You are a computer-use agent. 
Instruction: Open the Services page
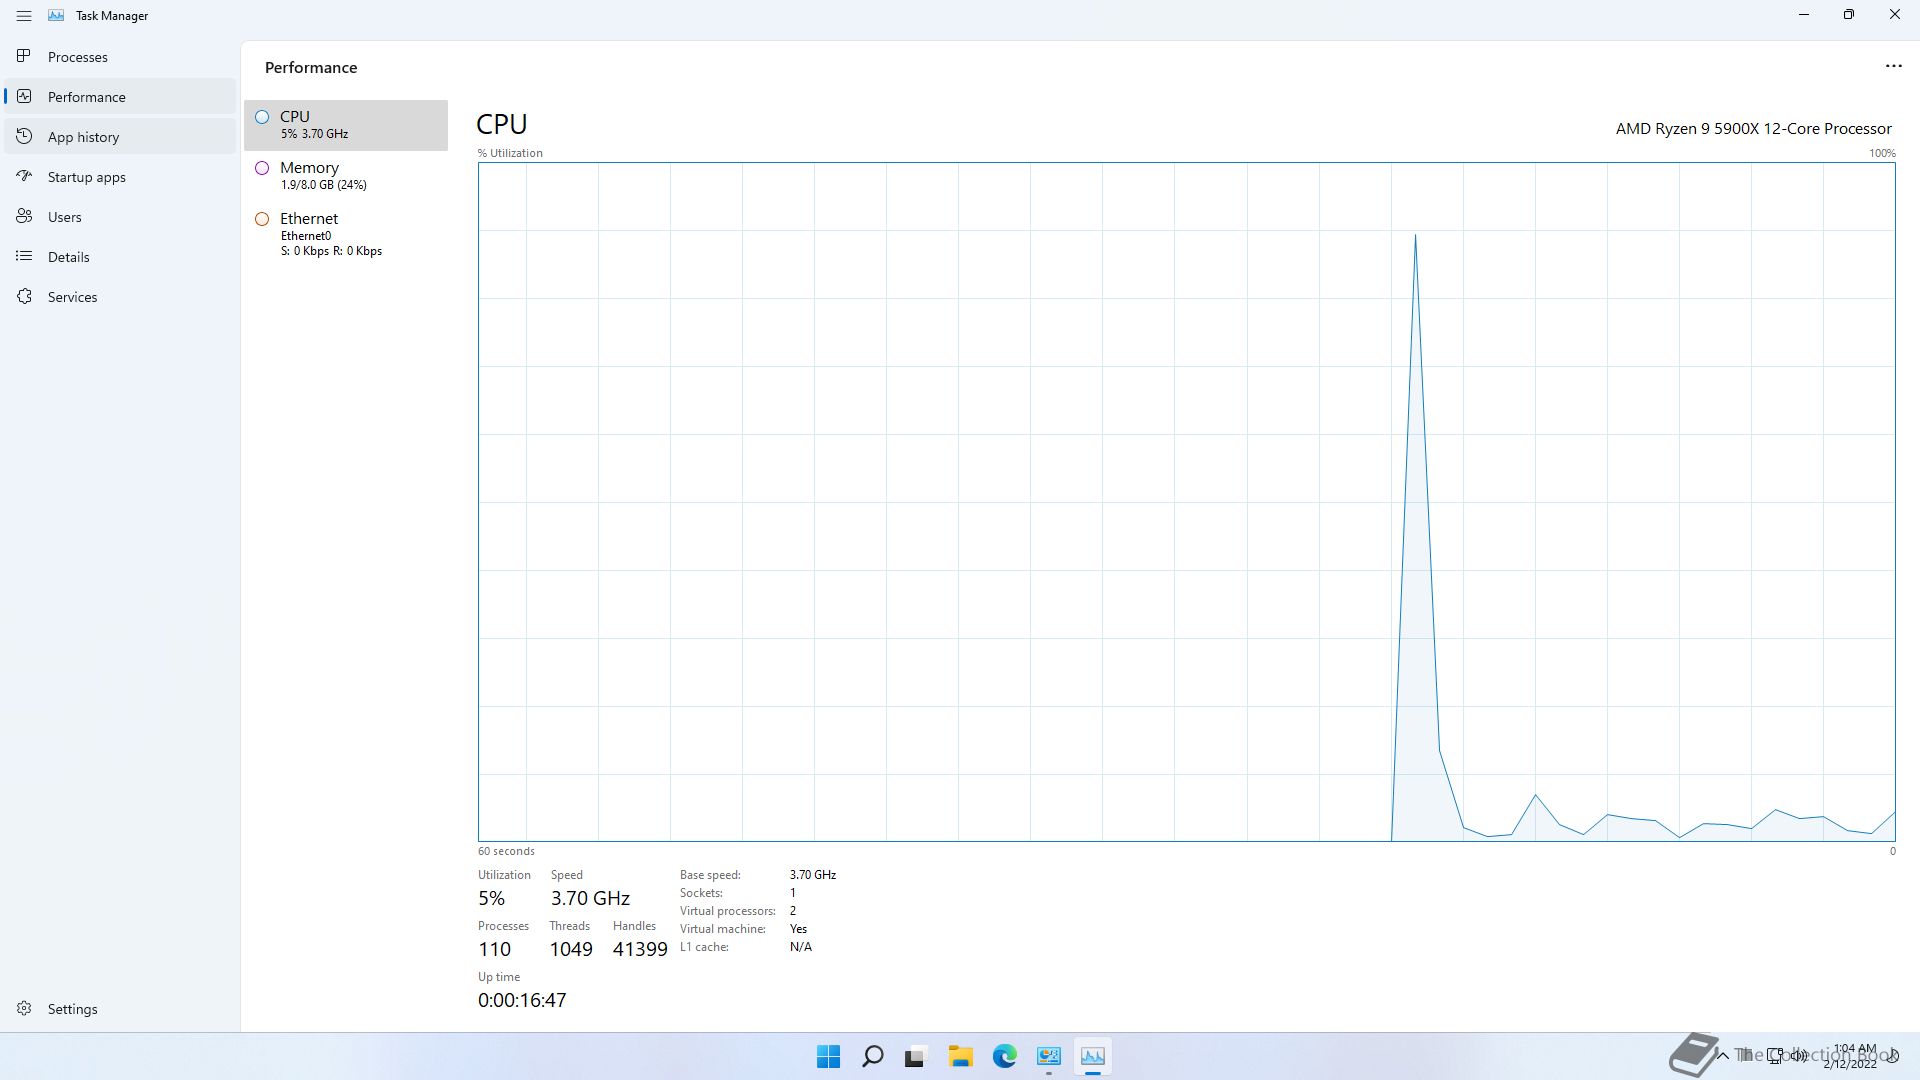121,297
